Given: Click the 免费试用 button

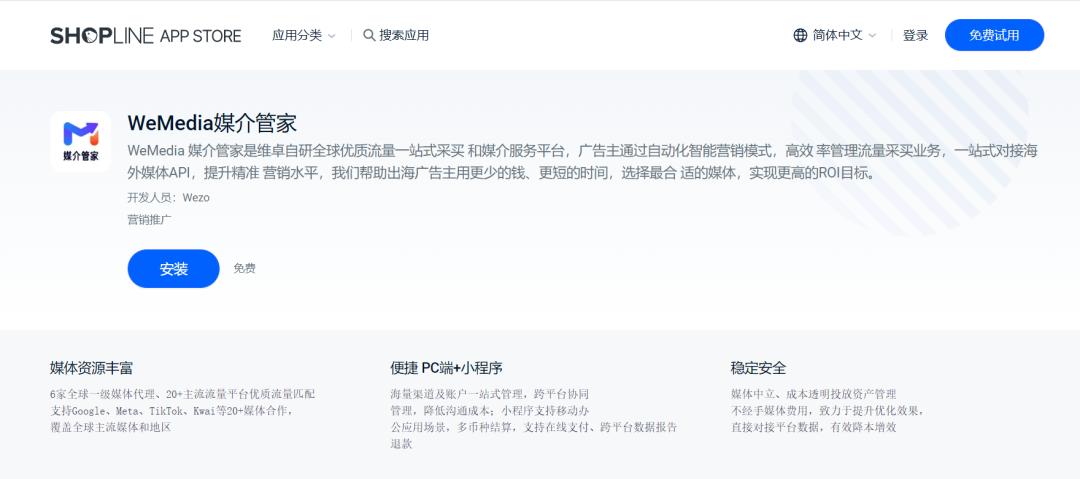Looking at the screenshot, I should (x=994, y=35).
